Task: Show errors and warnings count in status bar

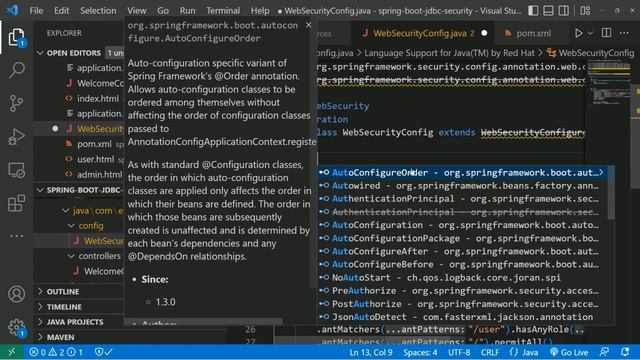Action: (56, 352)
